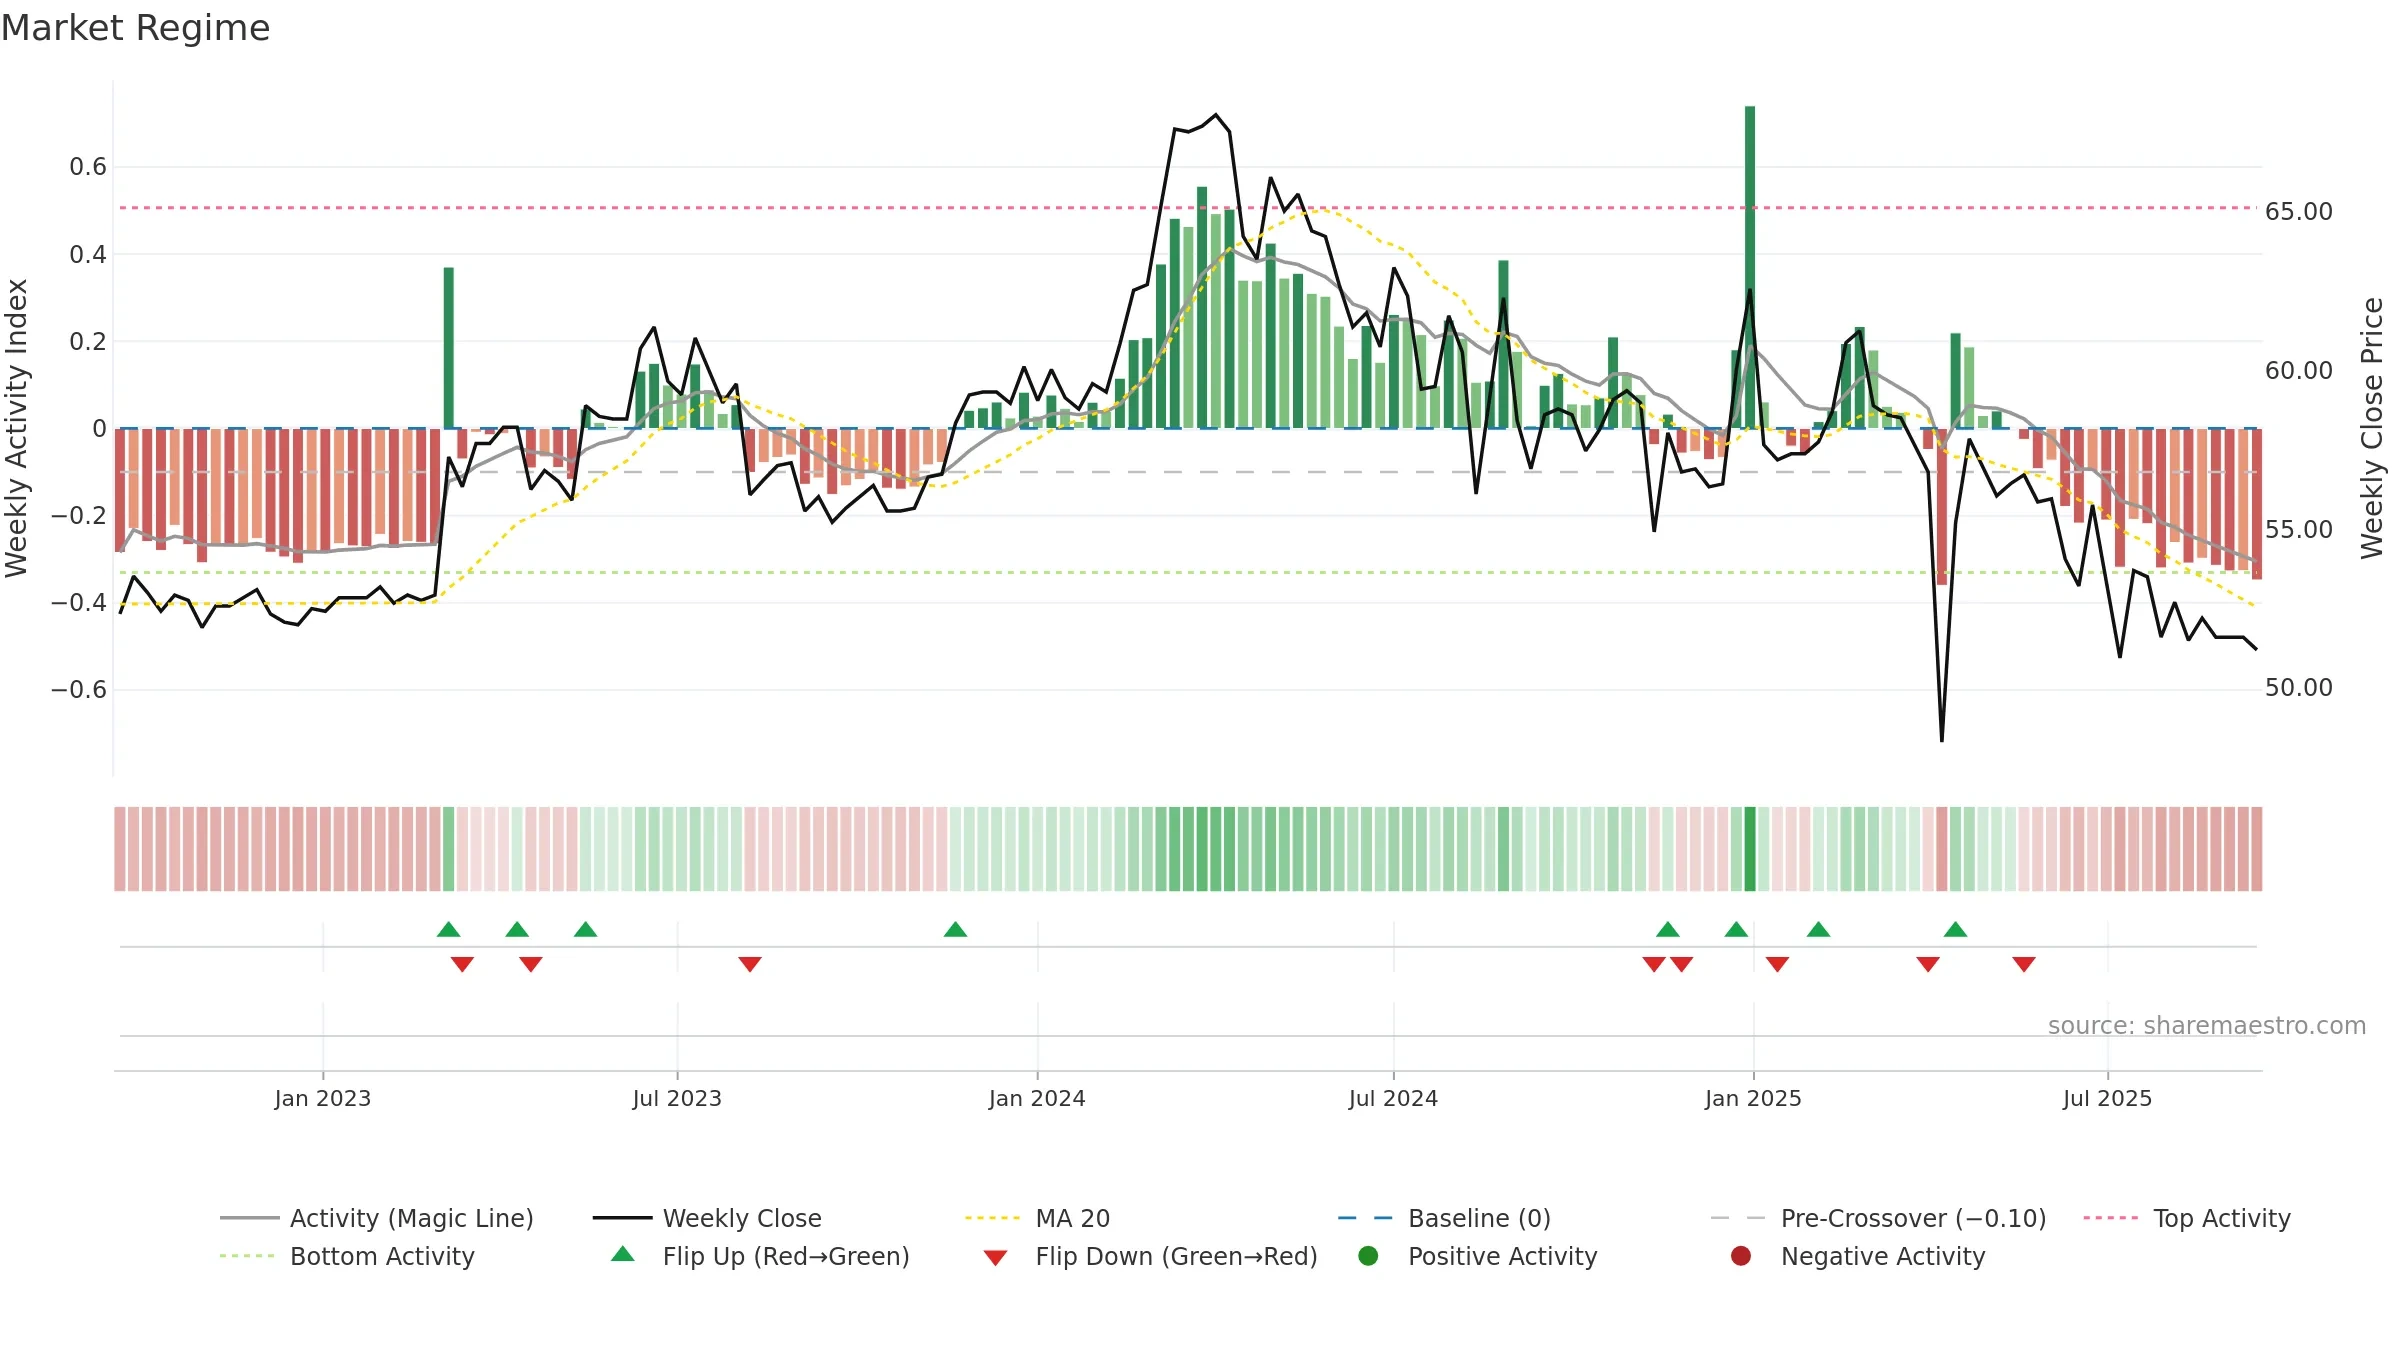This screenshot has height=1350, width=2400.
Task: Click the −0.4 activity axis tick
Action: [79, 603]
